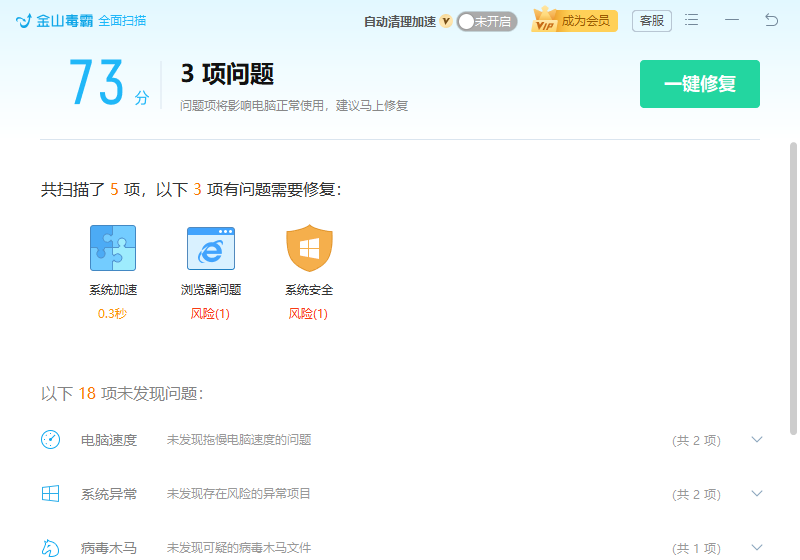The image size is (800, 560).
Task: Click (共 2 项) in 系统异常 row
Action: tap(696, 494)
